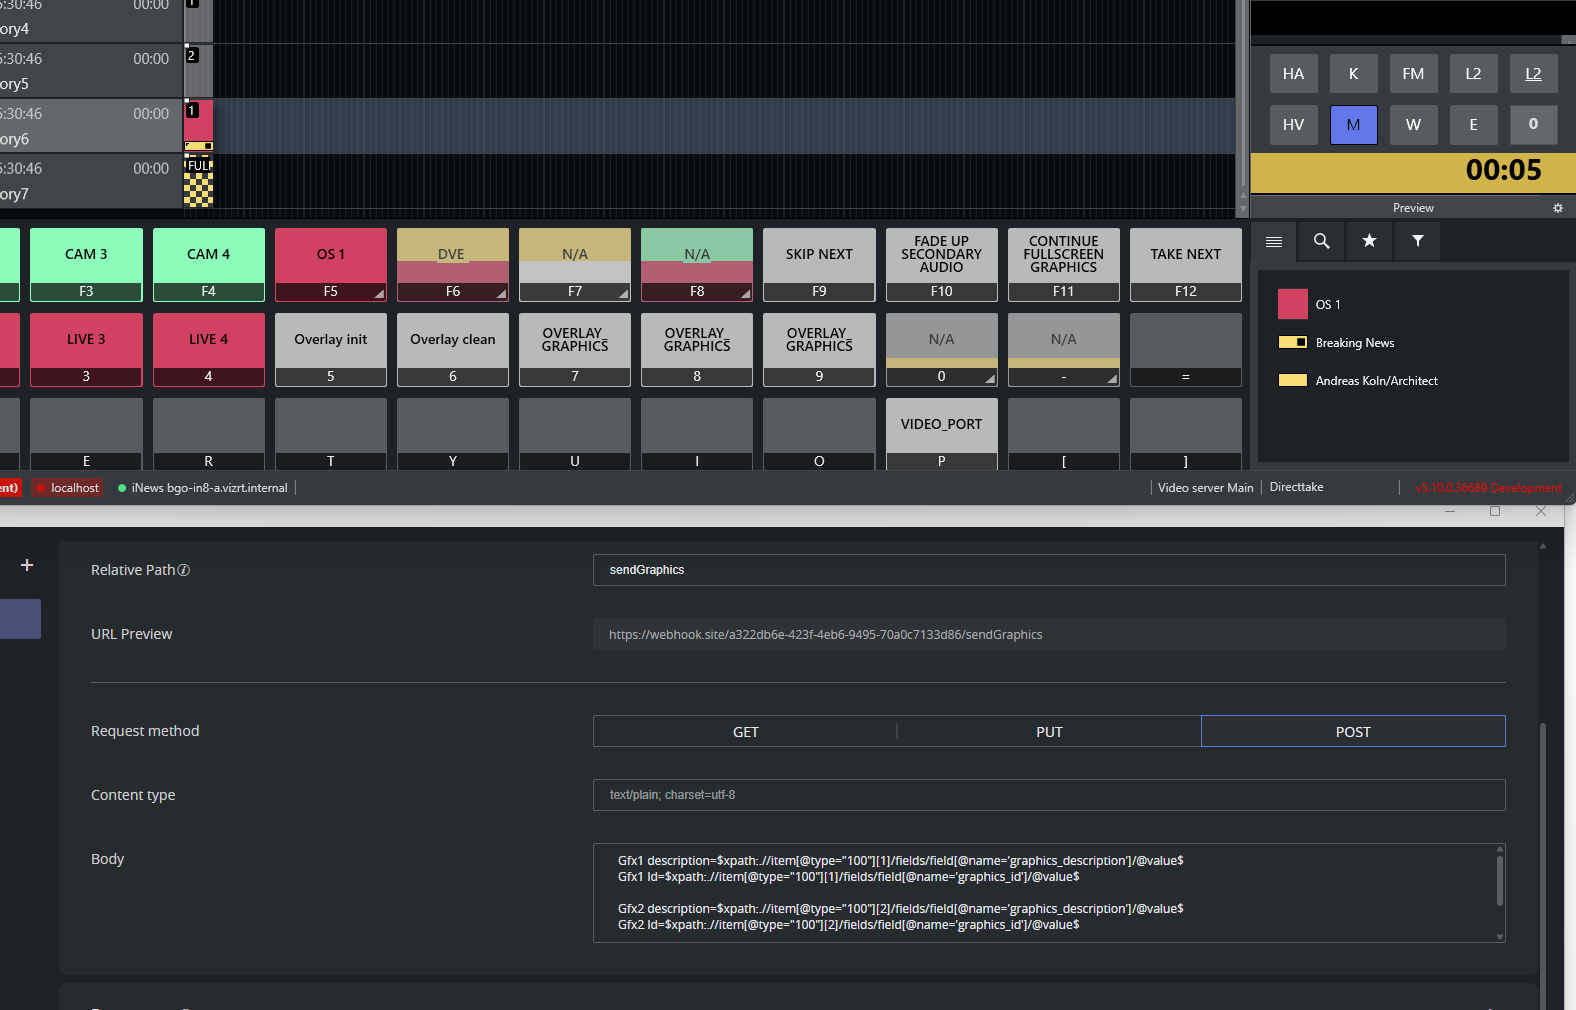The width and height of the screenshot is (1576, 1010).
Task: Select Andreas Koln/Architect item
Action: coord(1376,381)
